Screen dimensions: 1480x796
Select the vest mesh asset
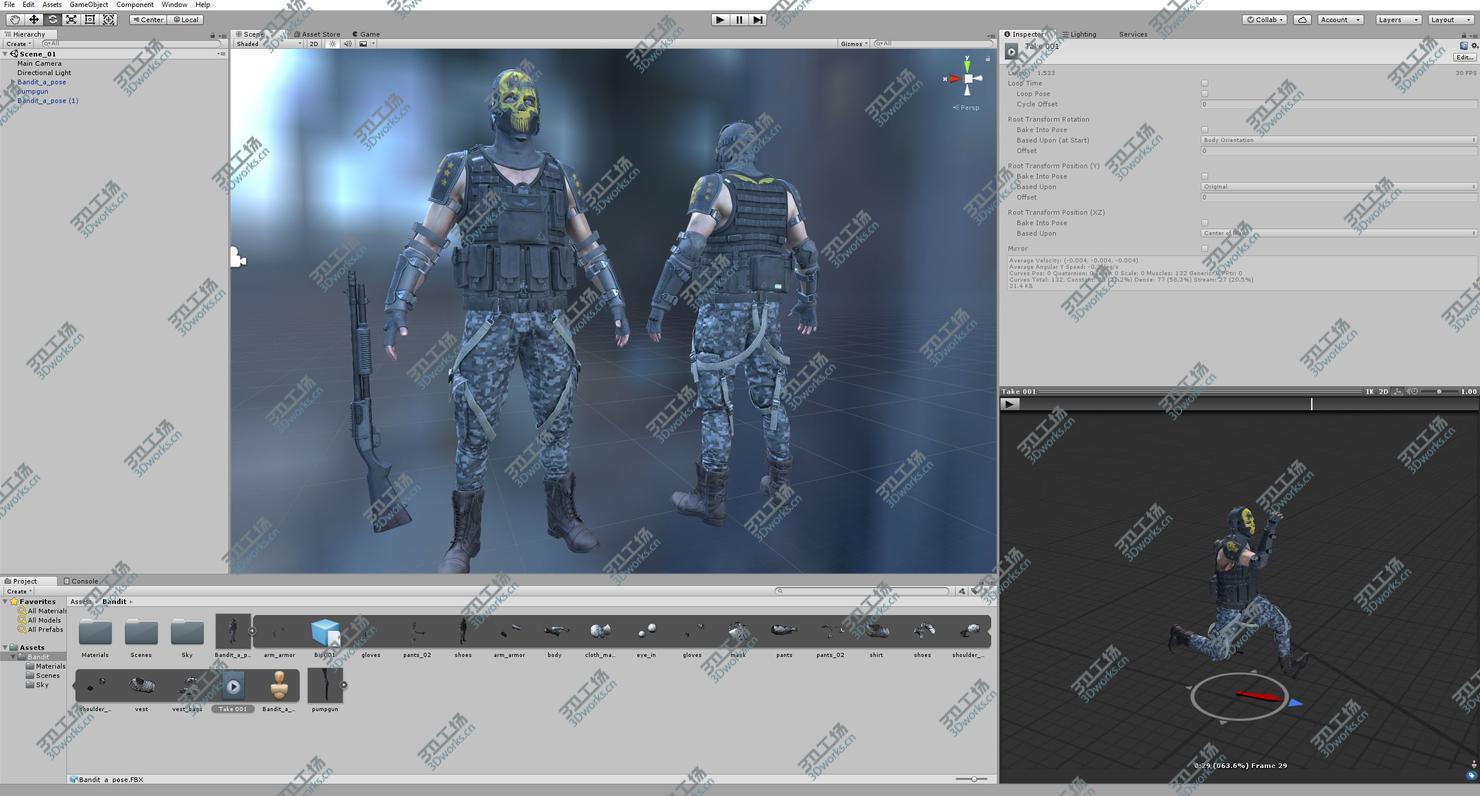coord(141,691)
